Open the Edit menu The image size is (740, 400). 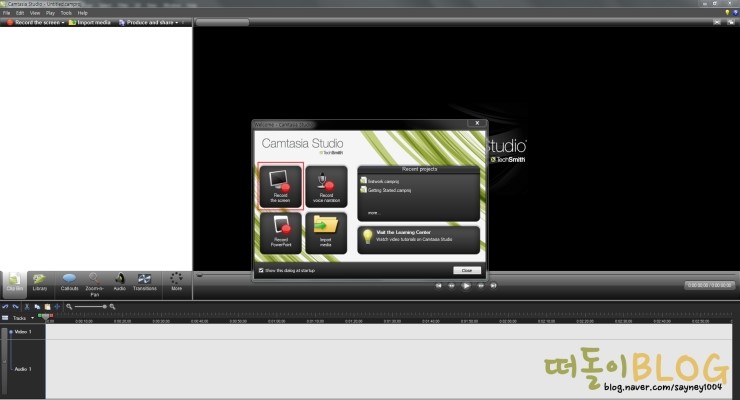20,13
